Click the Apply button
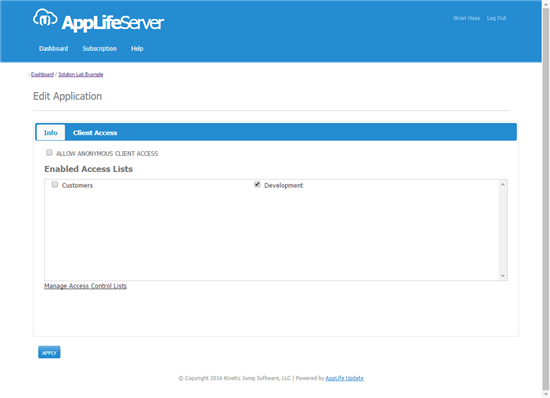Image resolution: width=550 pixels, height=398 pixels. (x=49, y=352)
